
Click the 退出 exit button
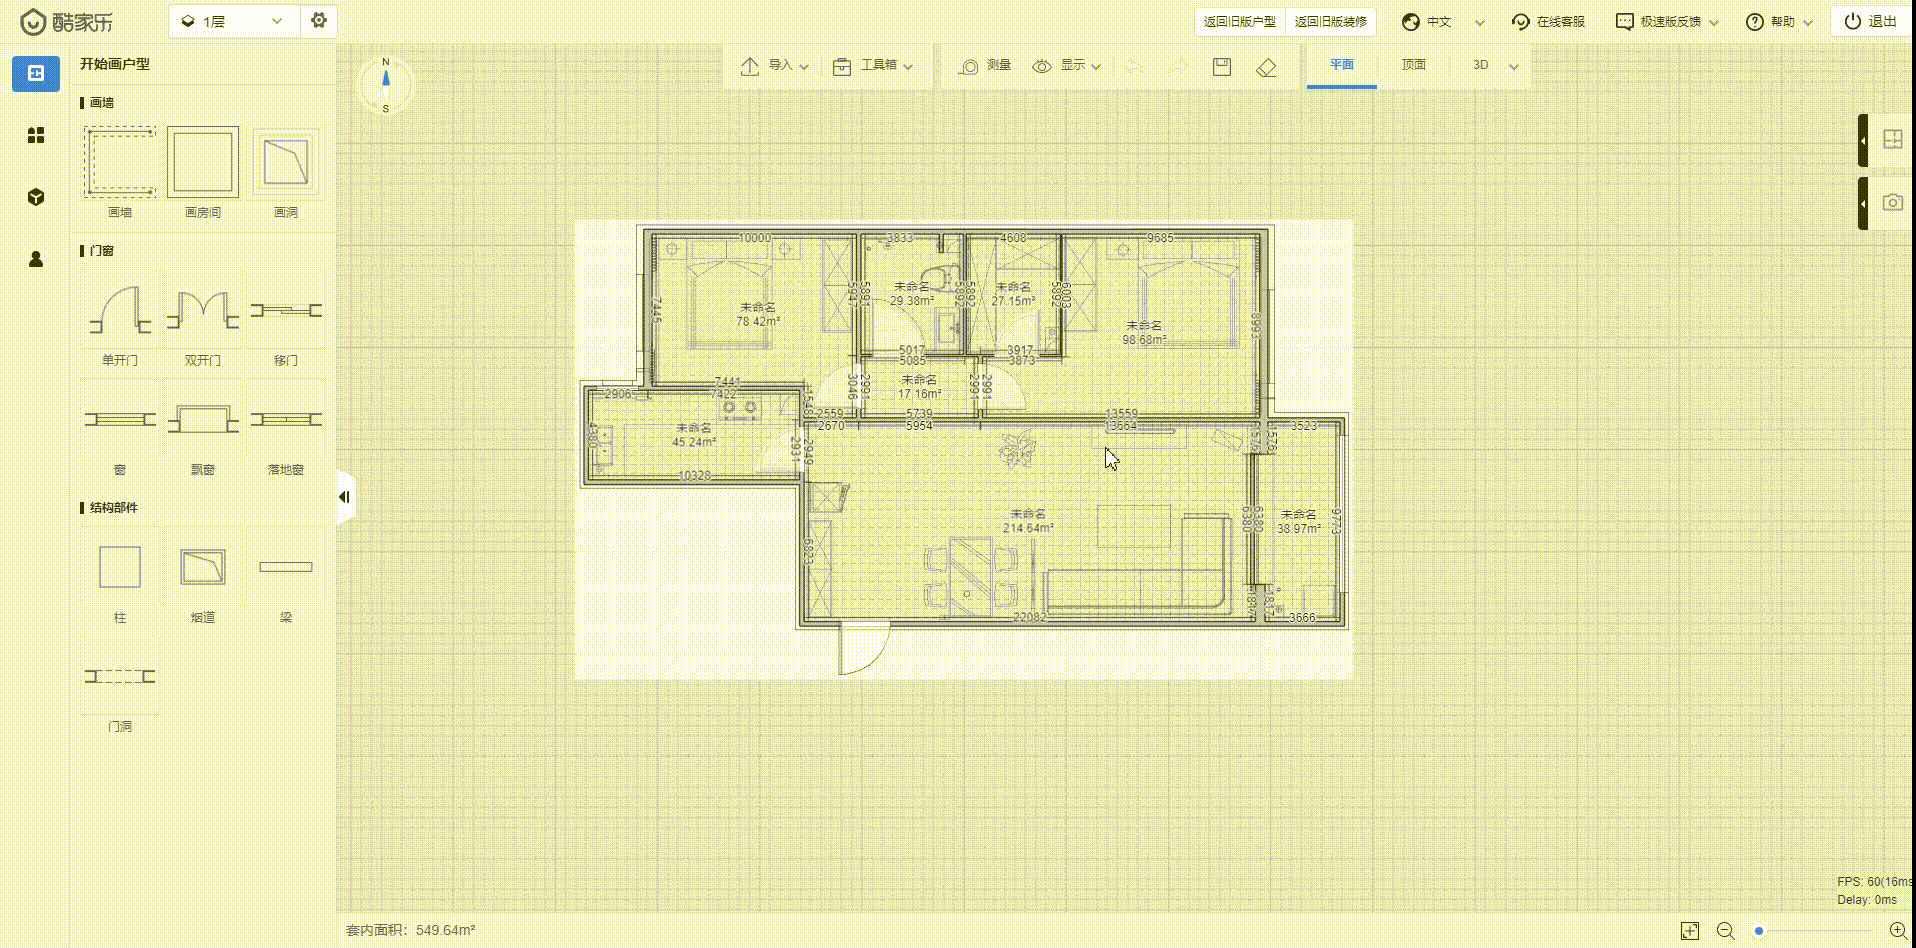pos(1871,22)
